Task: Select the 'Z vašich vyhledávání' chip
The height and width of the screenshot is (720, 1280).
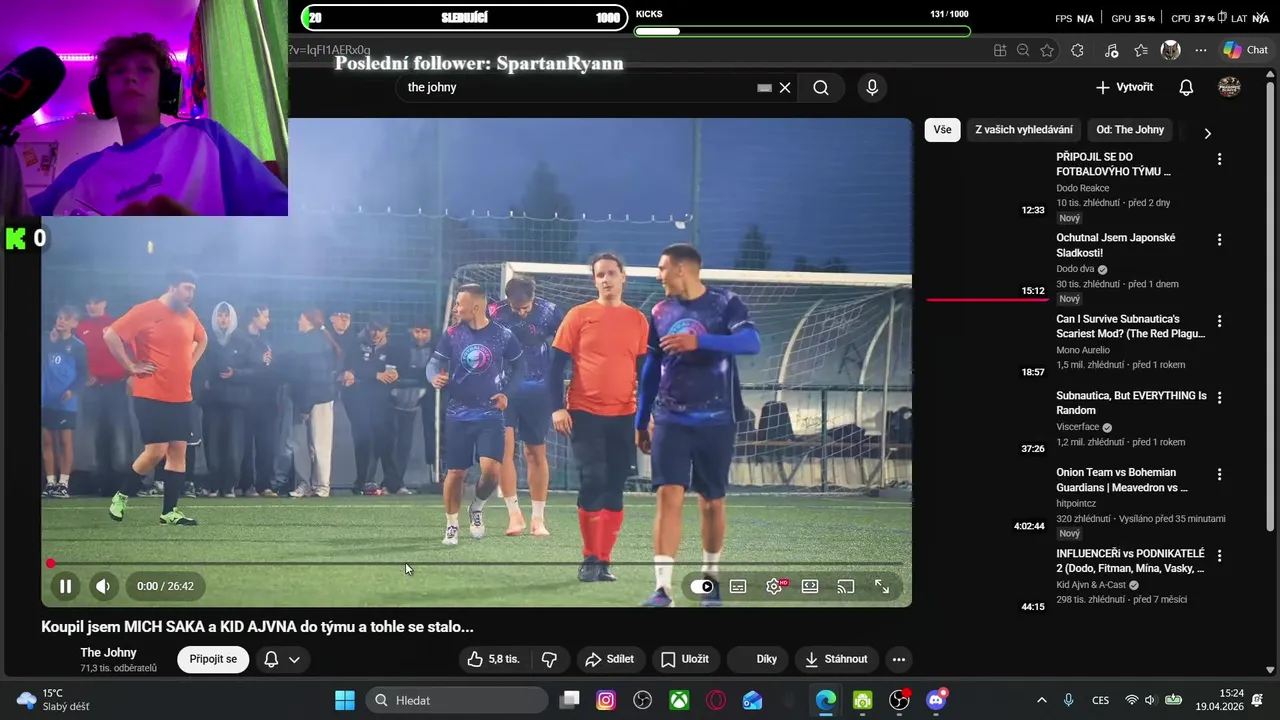Action: pyautogui.click(x=1024, y=130)
